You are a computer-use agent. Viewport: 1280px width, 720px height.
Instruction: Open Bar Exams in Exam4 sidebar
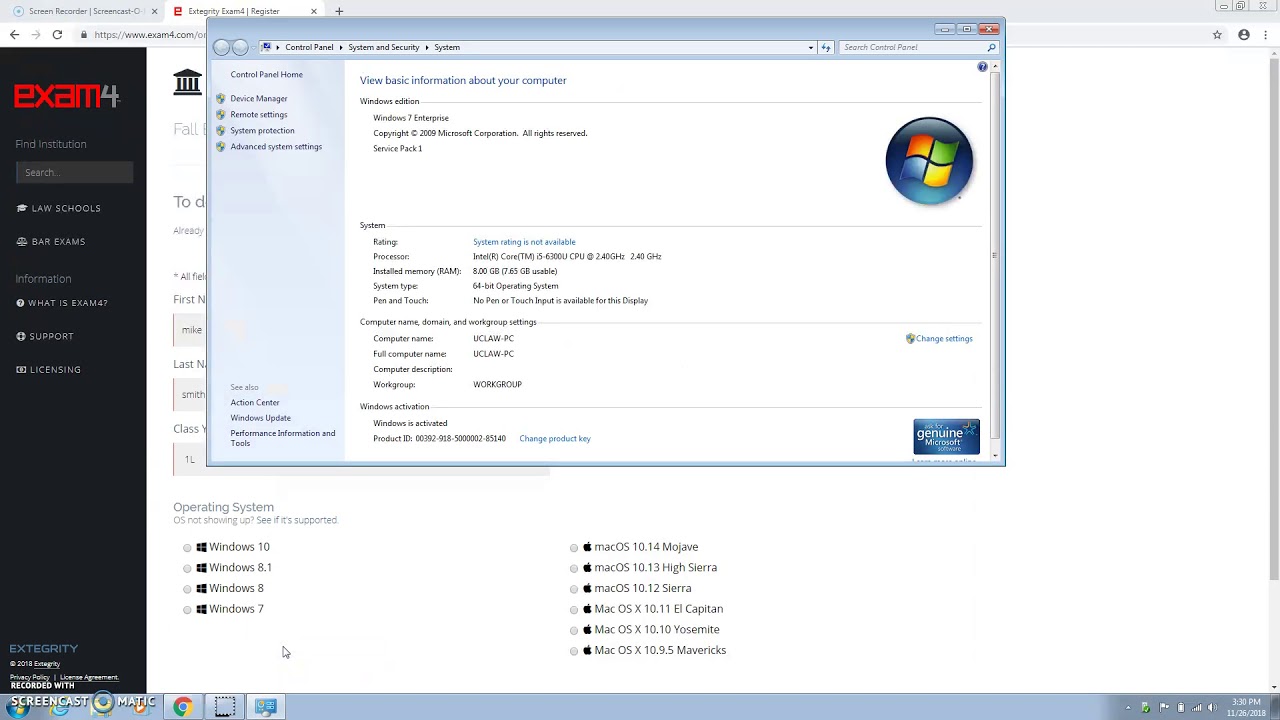click(51, 241)
